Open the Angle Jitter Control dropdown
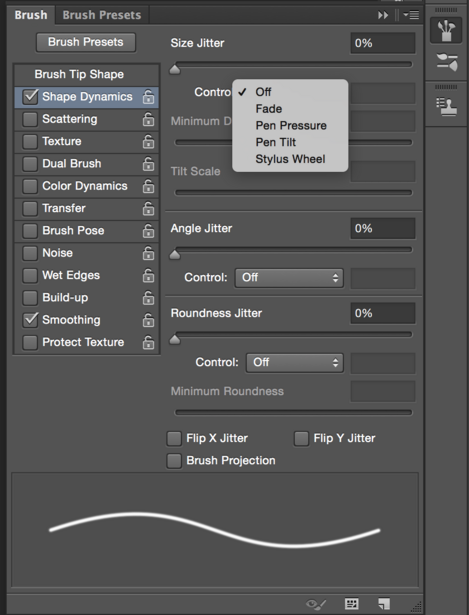469x615 pixels. pyautogui.click(x=289, y=278)
